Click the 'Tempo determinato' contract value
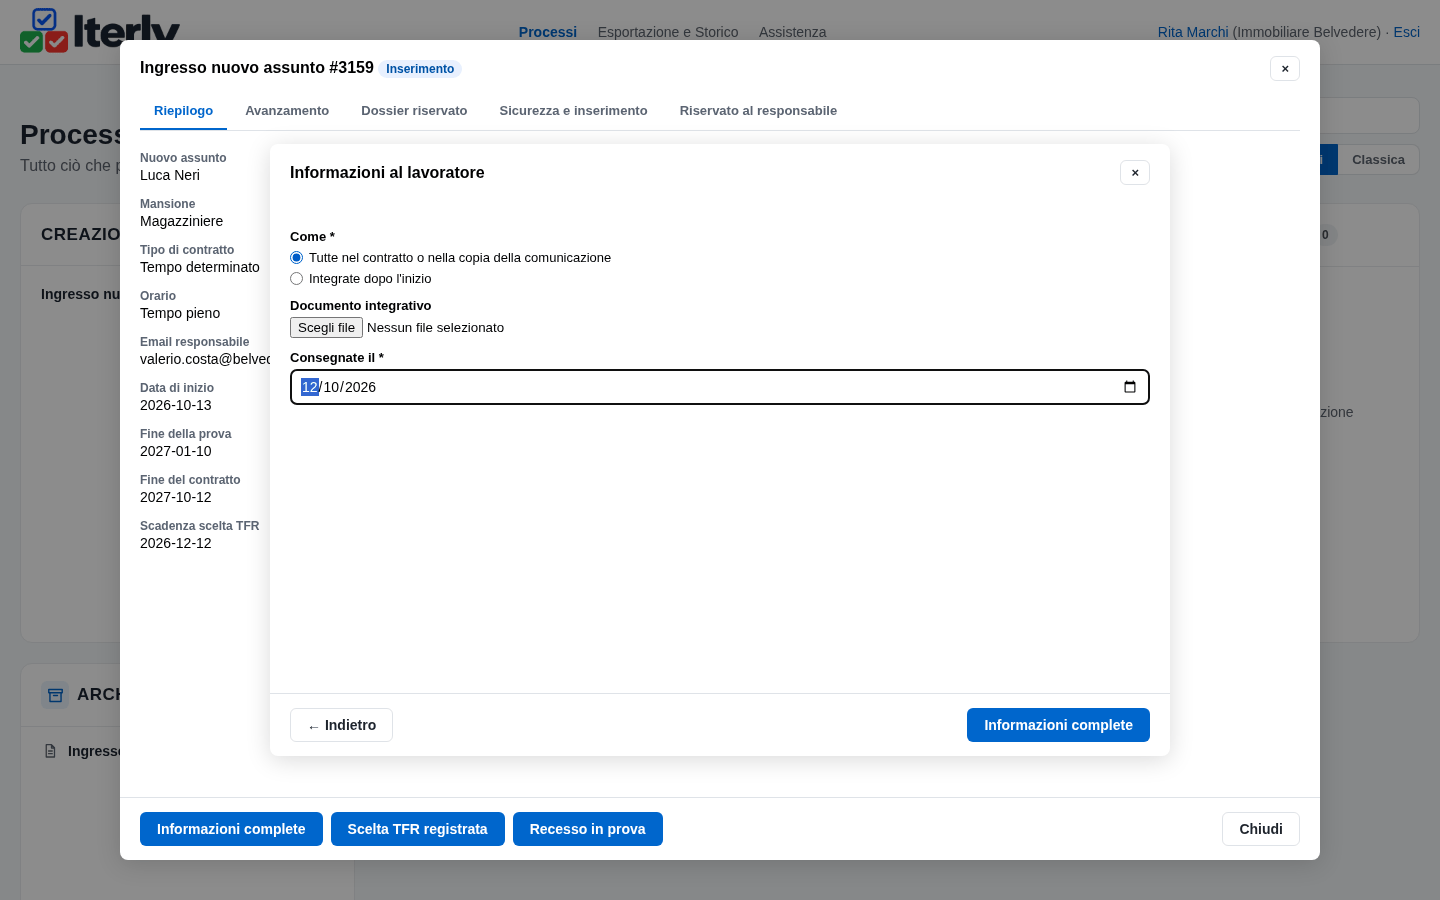This screenshot has height=900, width=1440. pyautogui.click(x=200, y=267)
